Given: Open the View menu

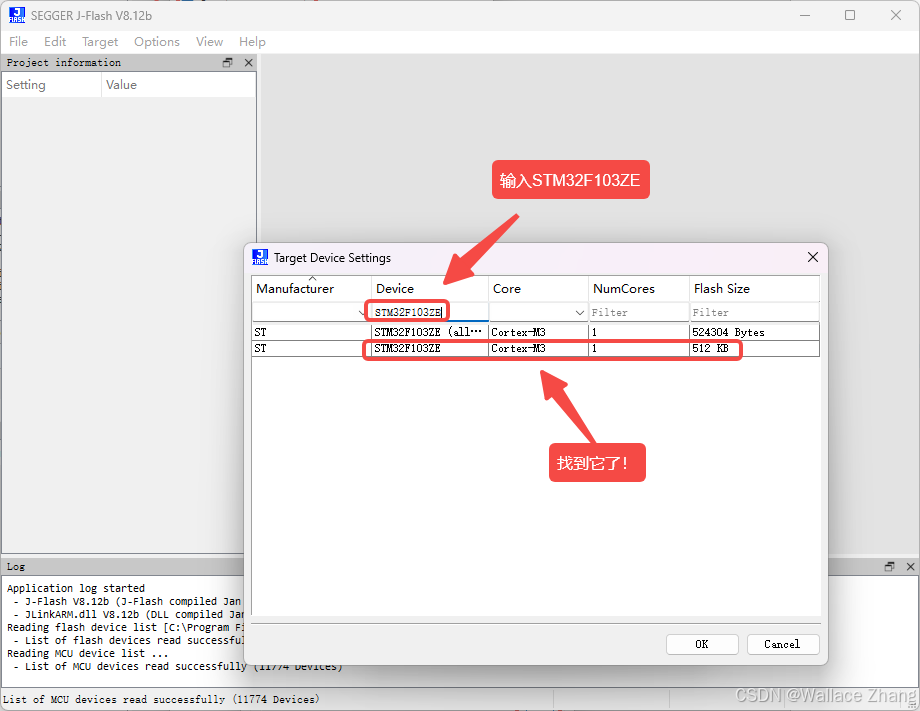Looking at the screenshot, I should tap(209, 42).
